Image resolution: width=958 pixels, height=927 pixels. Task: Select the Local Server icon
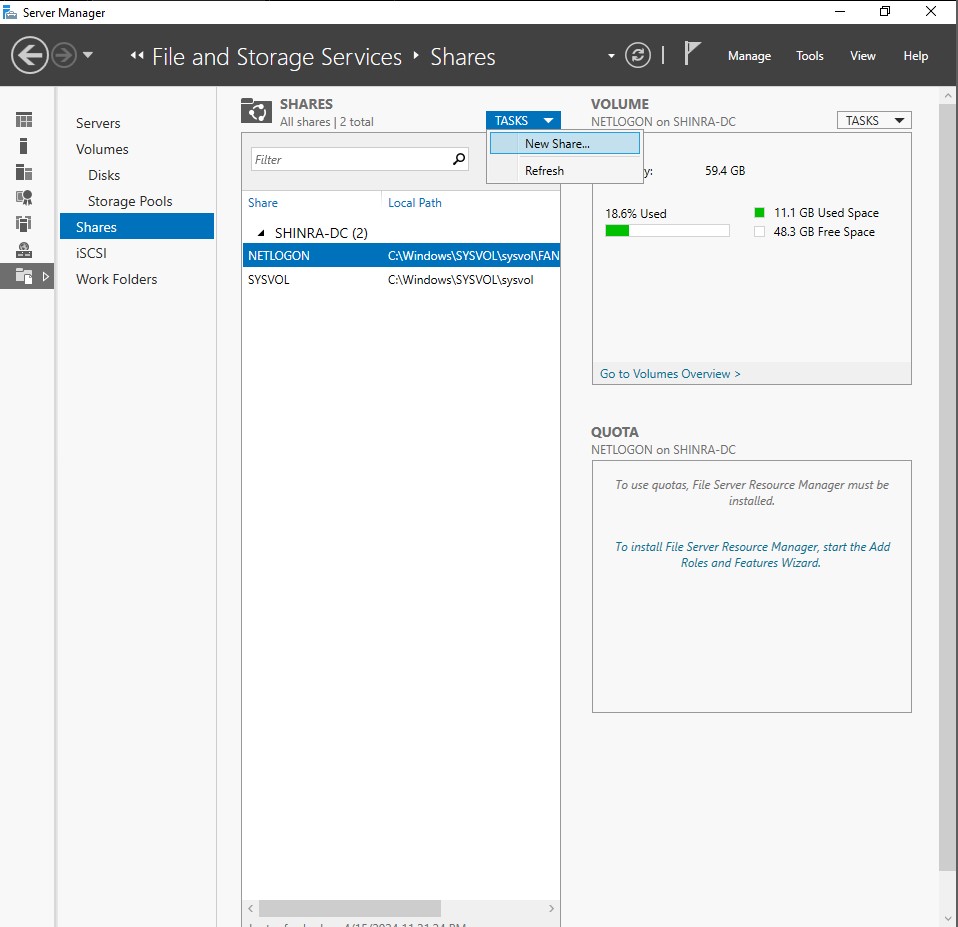(x=24, y=145)
